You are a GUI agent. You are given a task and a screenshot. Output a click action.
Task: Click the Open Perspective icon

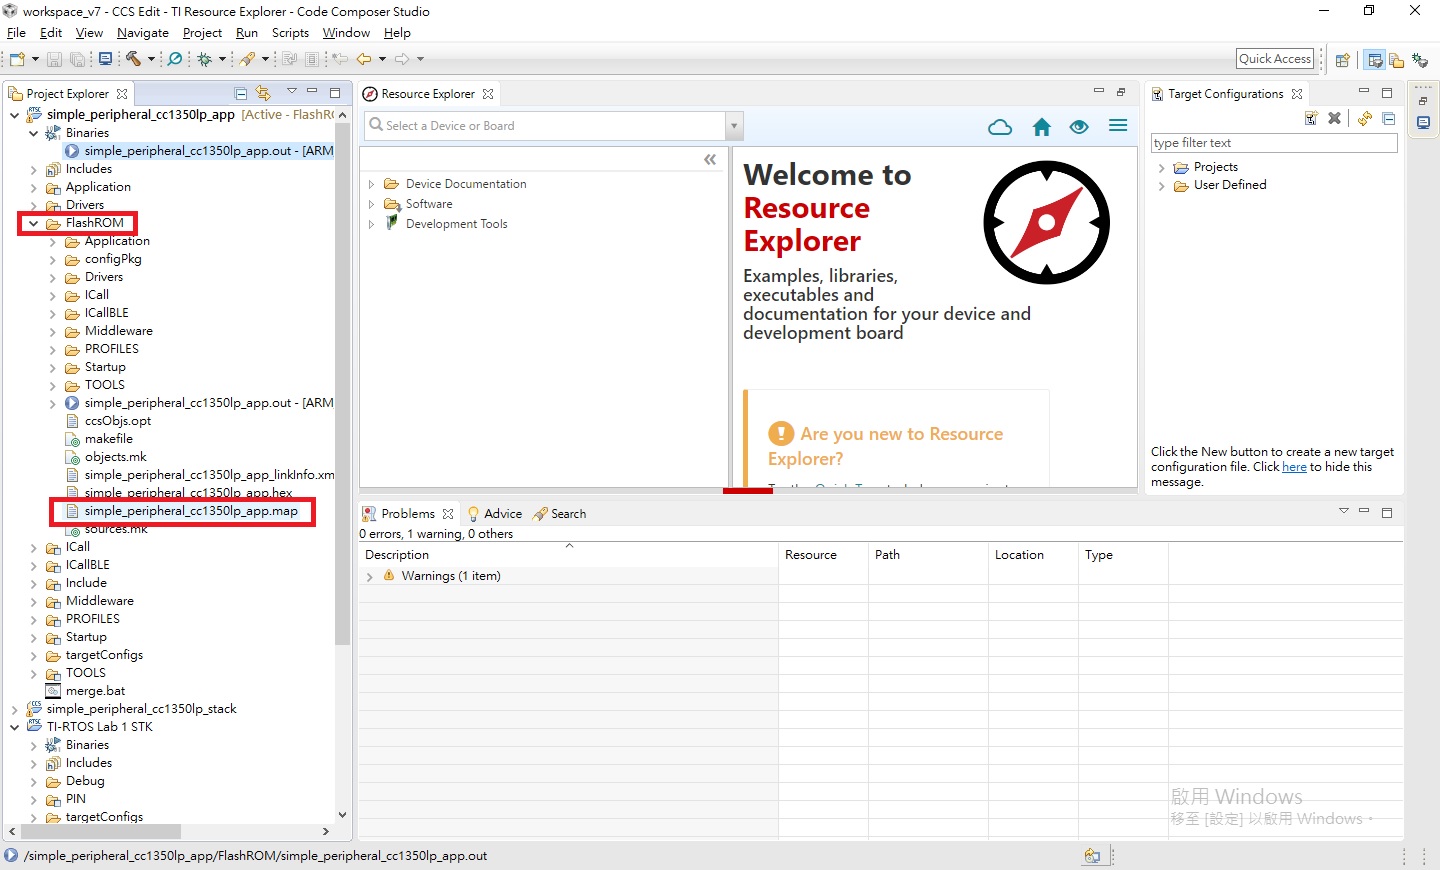pyautogui.click(x=1343, y=60)
